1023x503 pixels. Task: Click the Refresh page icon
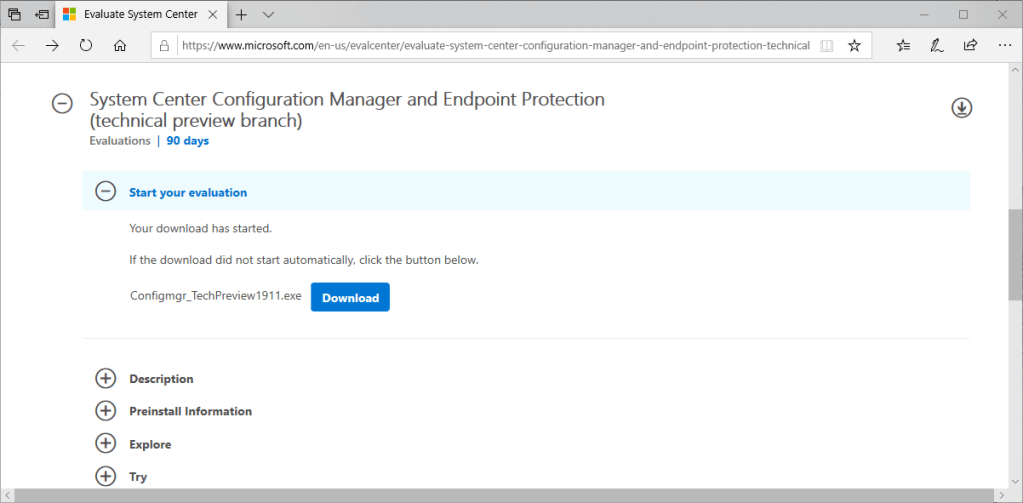pyautogui.click(x=86, y=45)
